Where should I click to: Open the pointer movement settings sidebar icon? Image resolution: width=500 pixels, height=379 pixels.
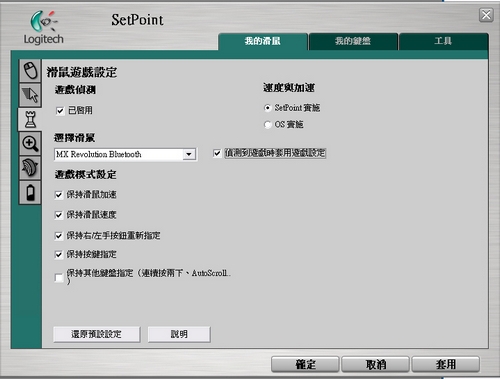[x=30, y=95]
